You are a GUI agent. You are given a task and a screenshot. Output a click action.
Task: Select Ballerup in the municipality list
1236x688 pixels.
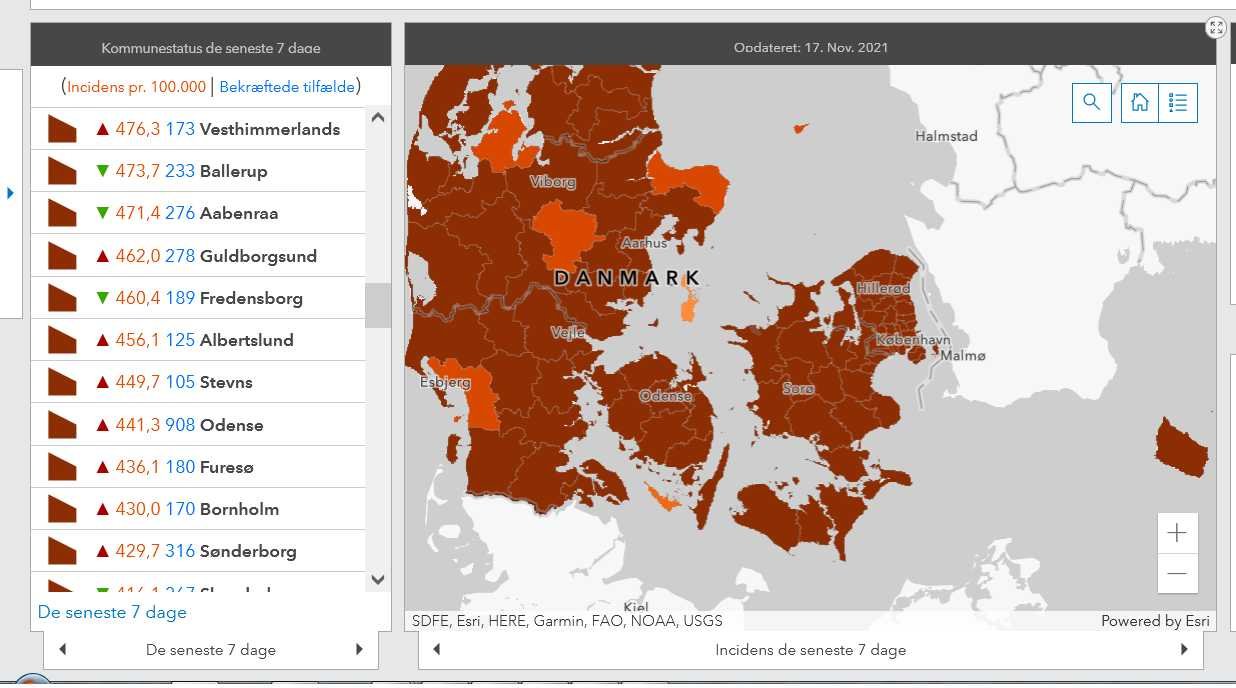pyautogui.click(x=233, y=171)
